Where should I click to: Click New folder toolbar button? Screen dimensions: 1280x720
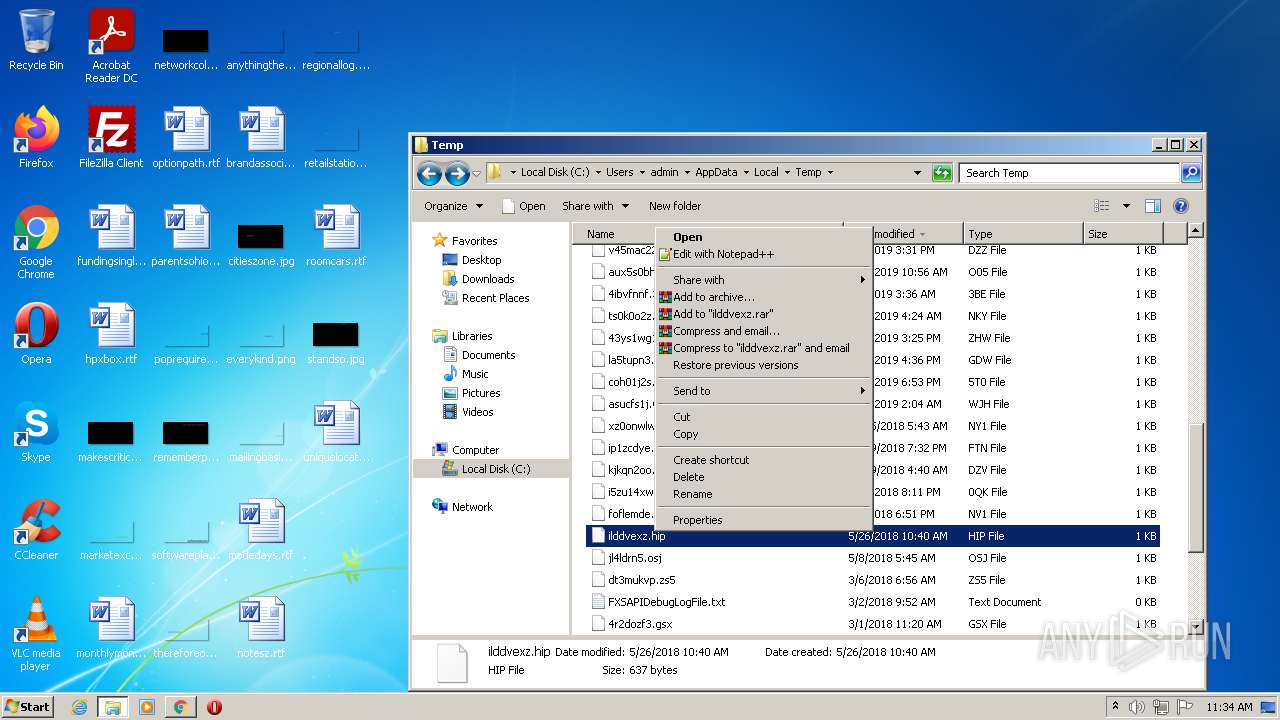tap(675, 206)
